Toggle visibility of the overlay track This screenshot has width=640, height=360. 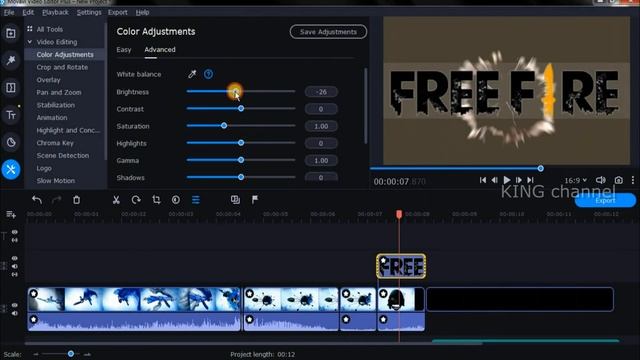tap(15, 258)
